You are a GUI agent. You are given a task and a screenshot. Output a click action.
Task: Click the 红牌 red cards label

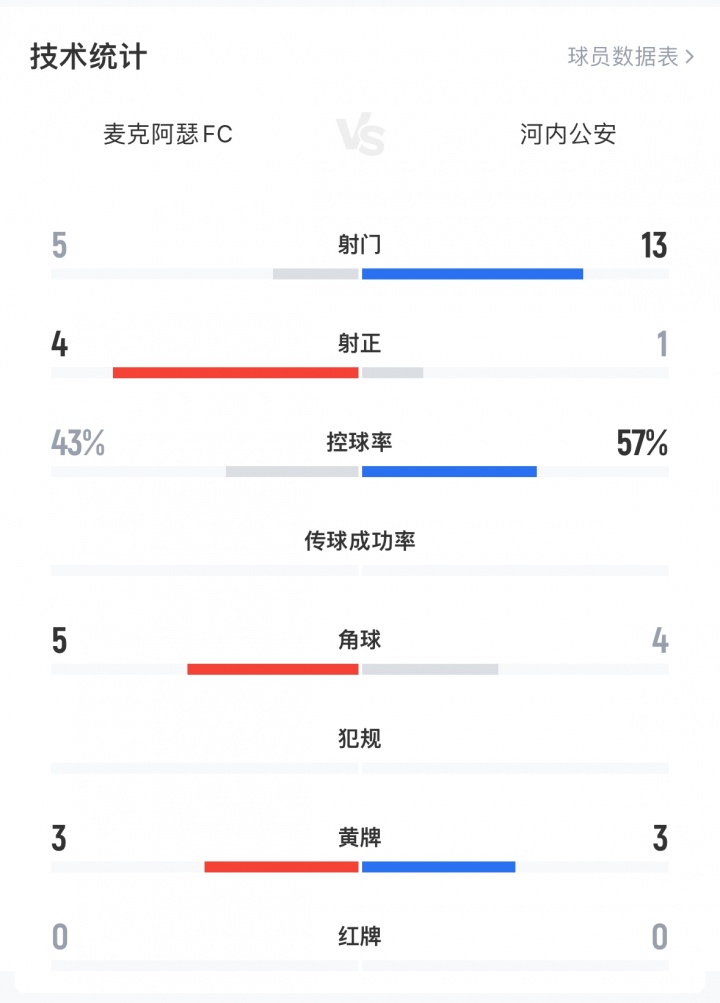click(x=359, y=937)
